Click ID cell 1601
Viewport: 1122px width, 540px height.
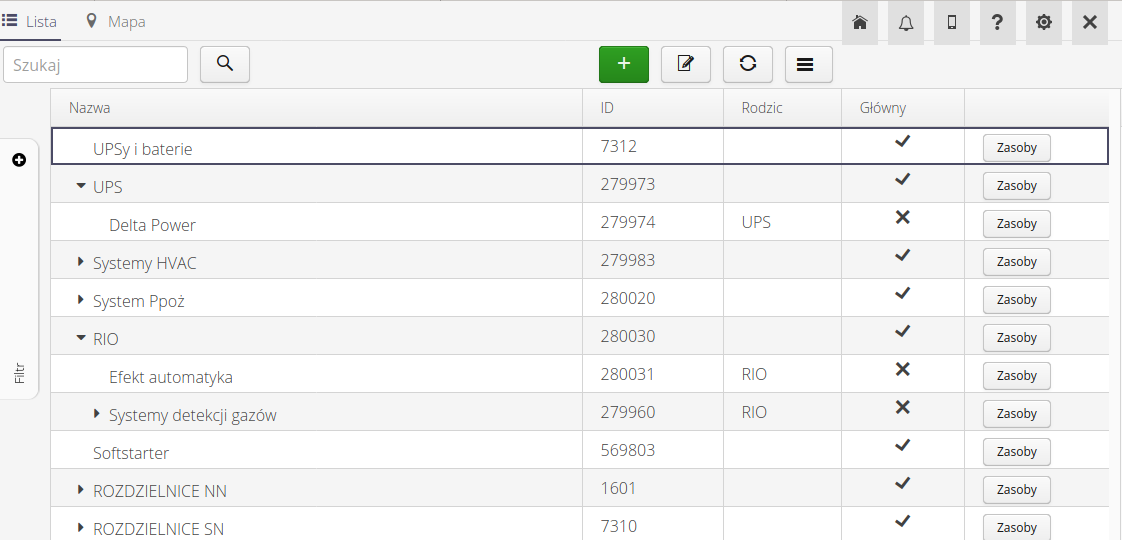click(618, 489)
